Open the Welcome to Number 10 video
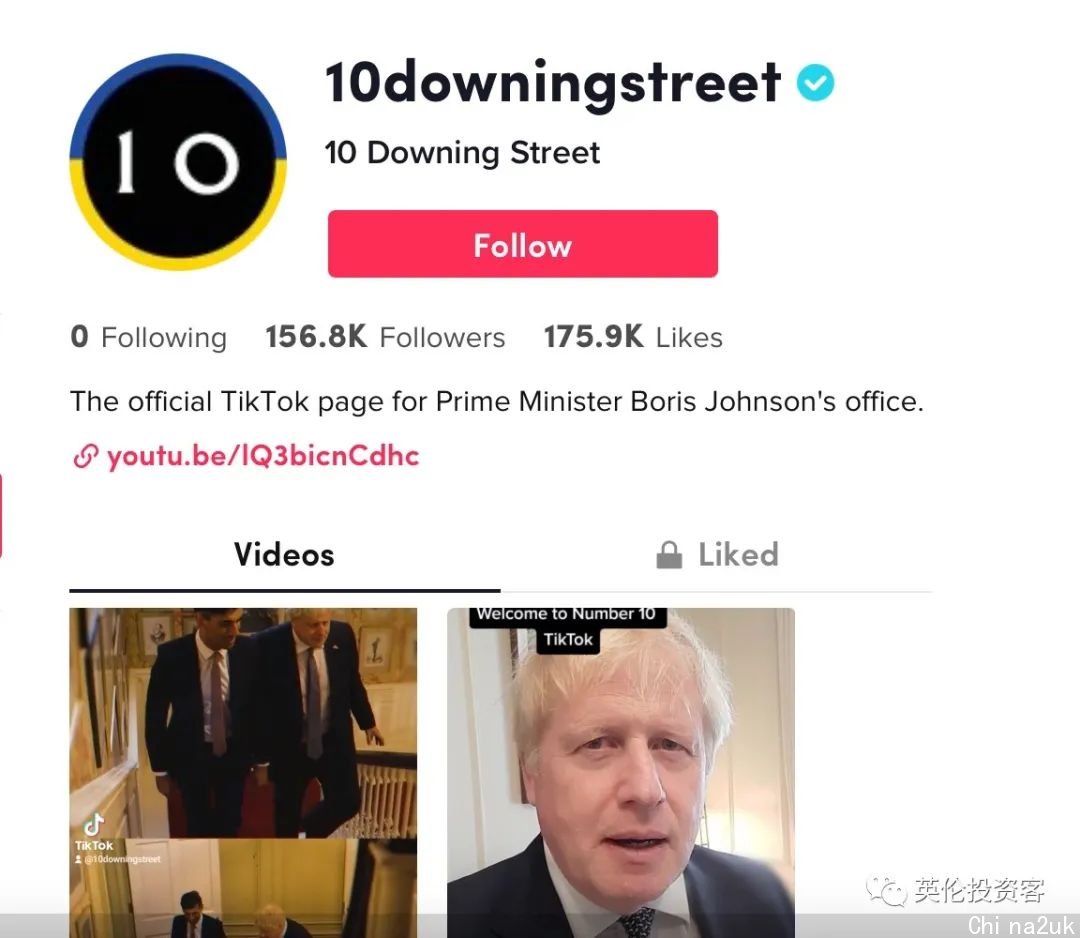The height and width of the screenshot is (938, 1080). [621, 772]
